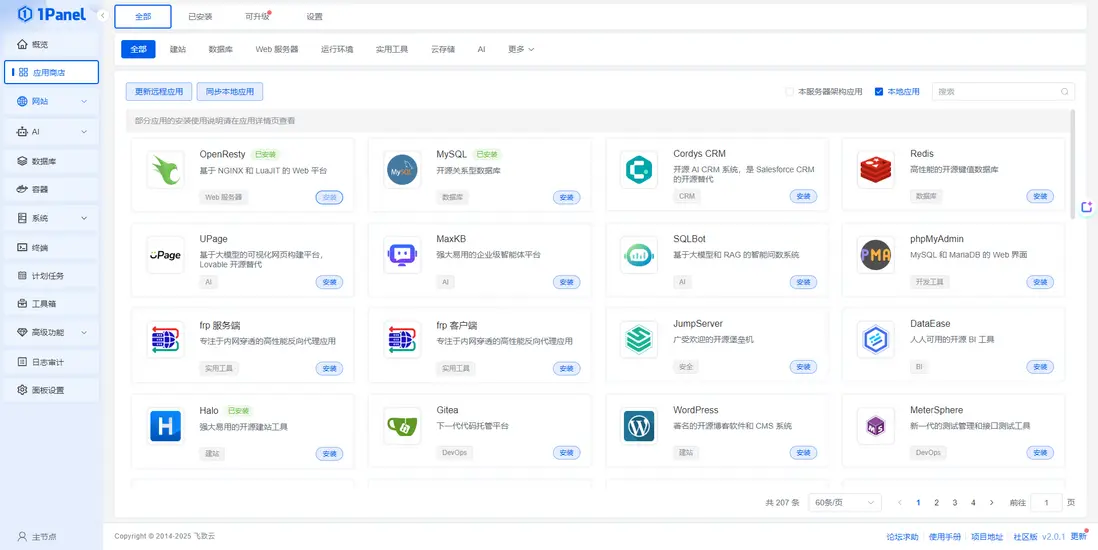
Task: Open 使用手册 link
Action: 945,537
